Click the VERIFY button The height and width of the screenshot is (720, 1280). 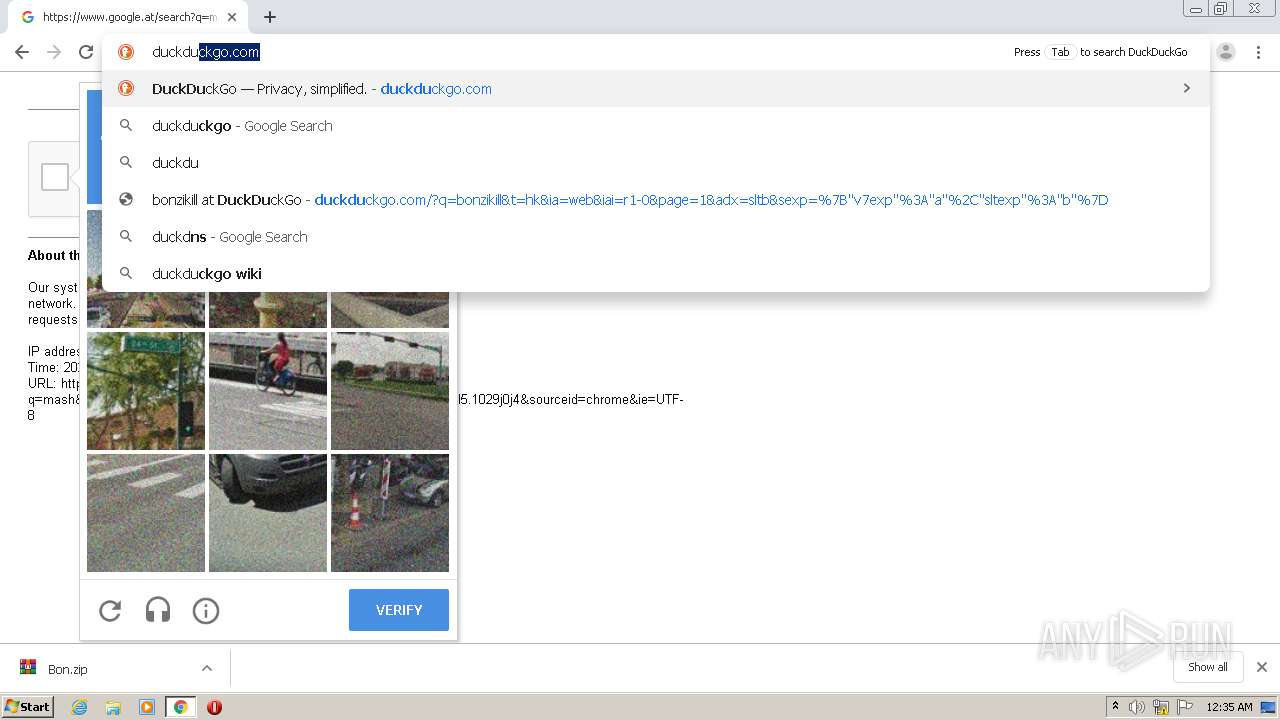[x=399, y=610]
